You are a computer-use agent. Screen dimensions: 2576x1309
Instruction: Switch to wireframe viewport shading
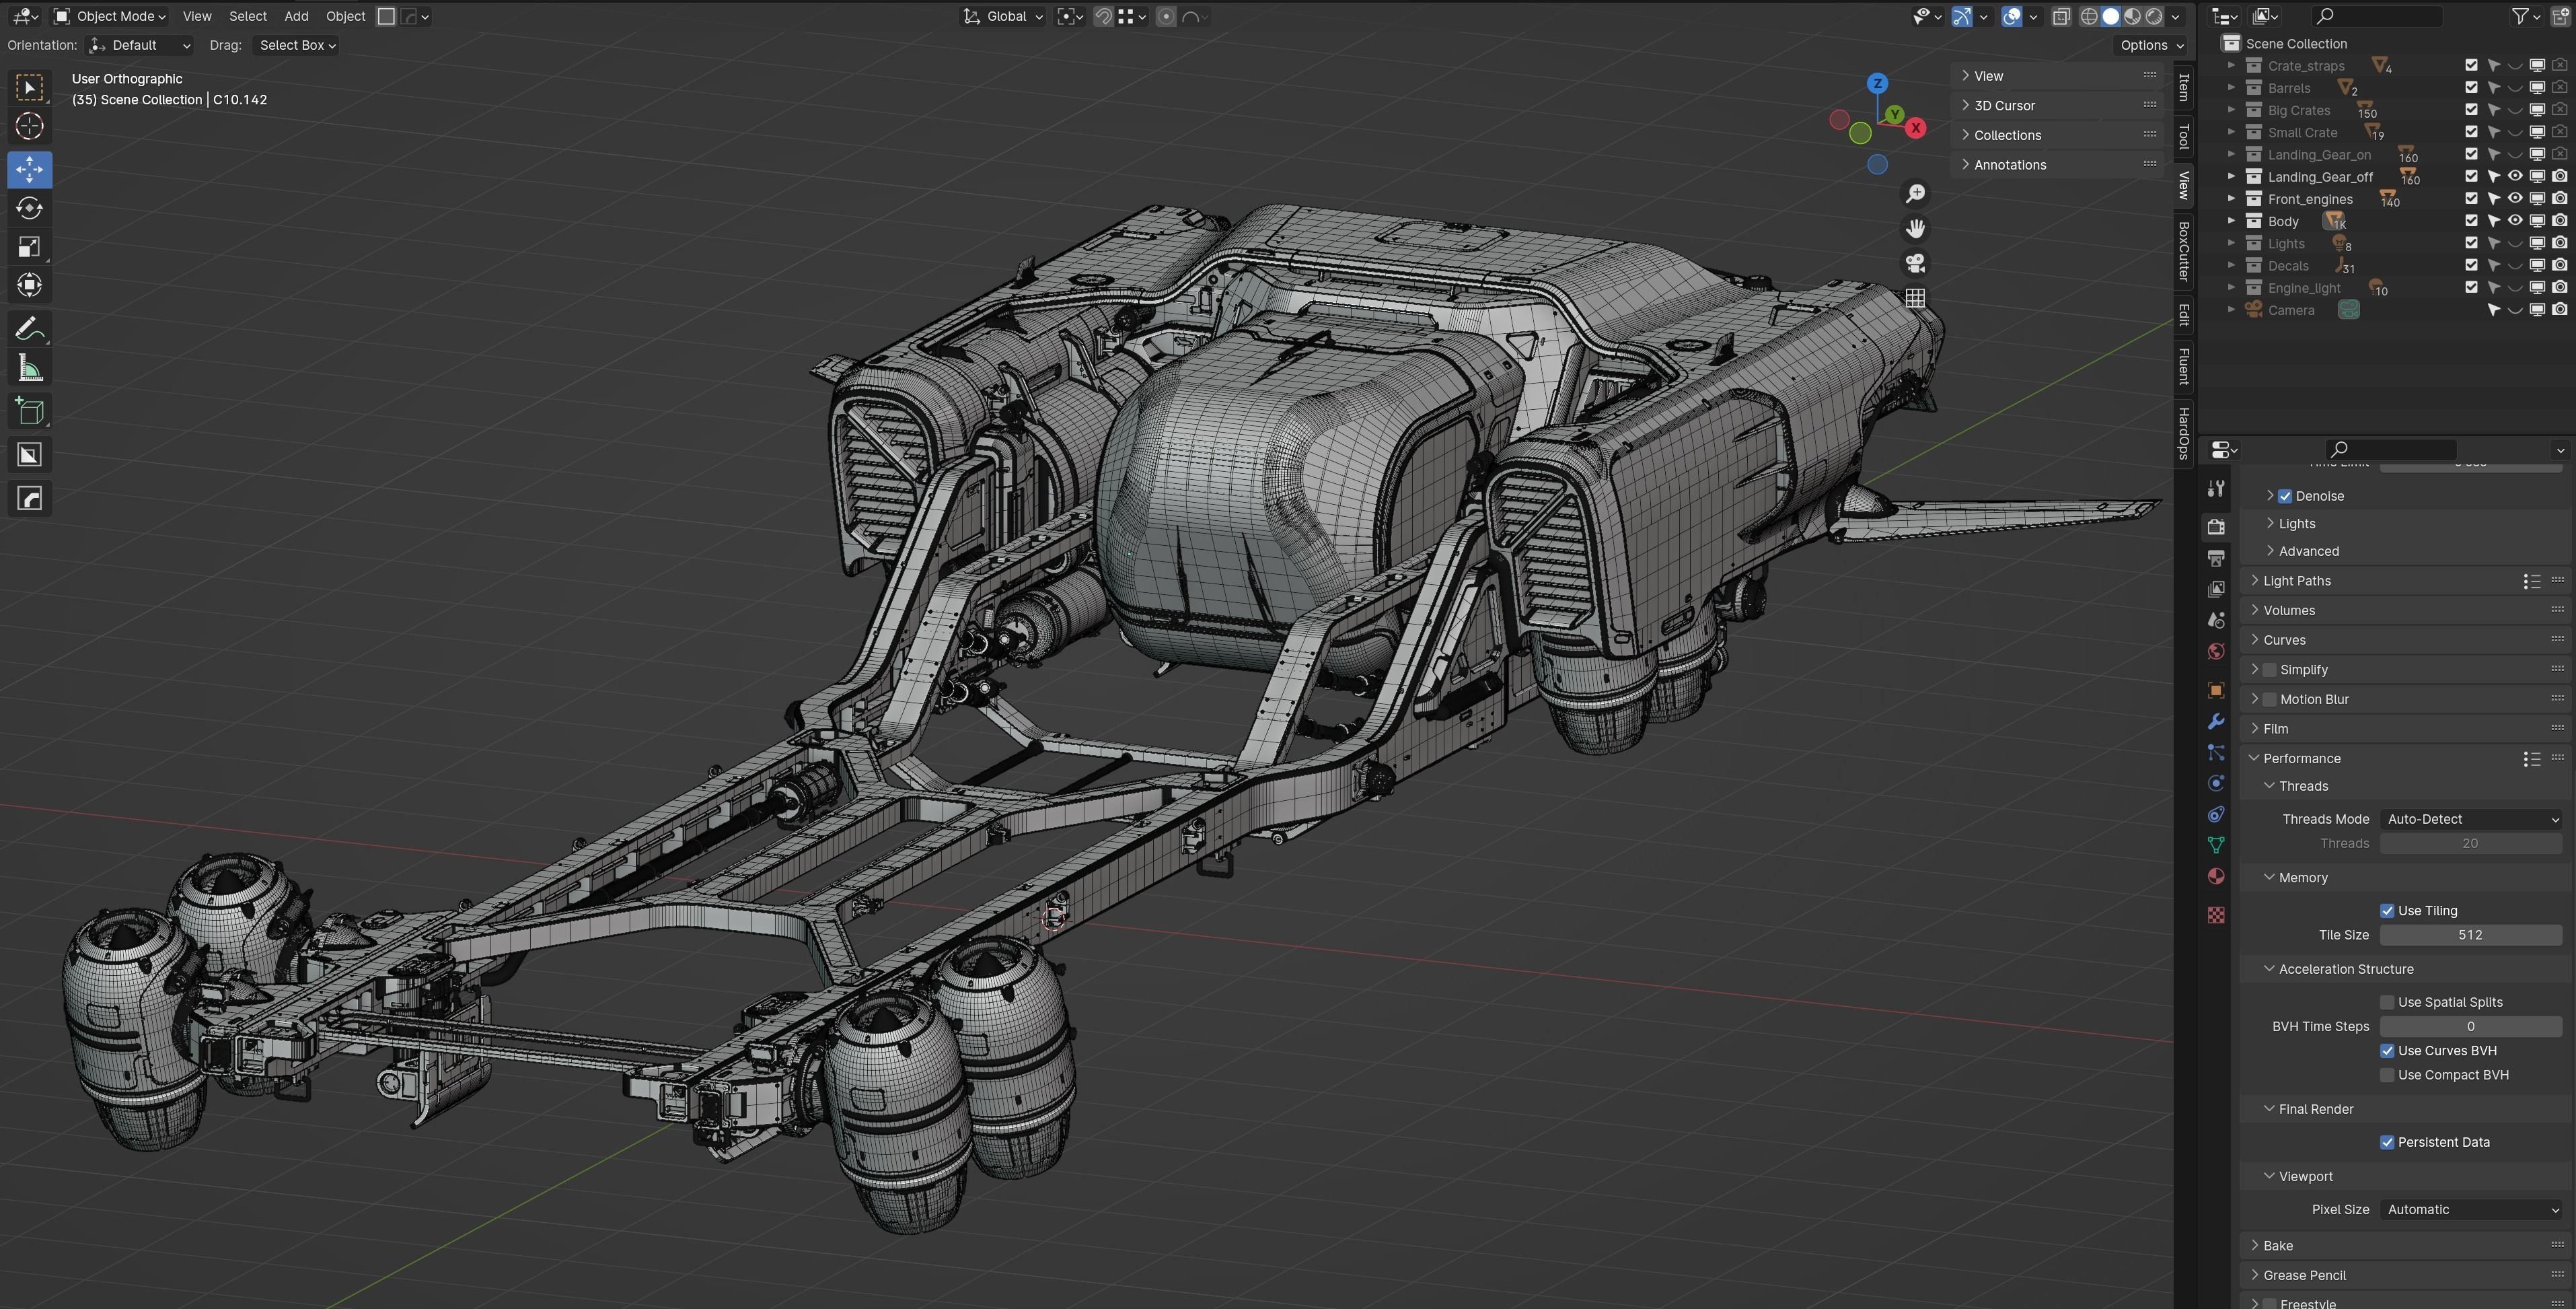2089,16
